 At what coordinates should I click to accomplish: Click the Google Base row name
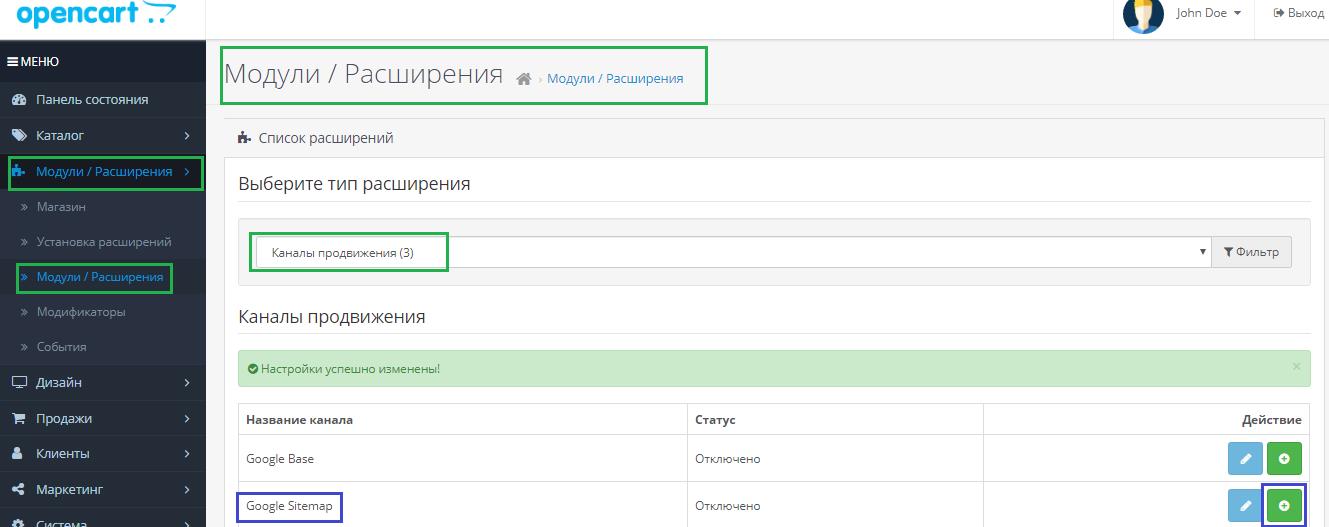pyautogui.click(x=281, y=459)
